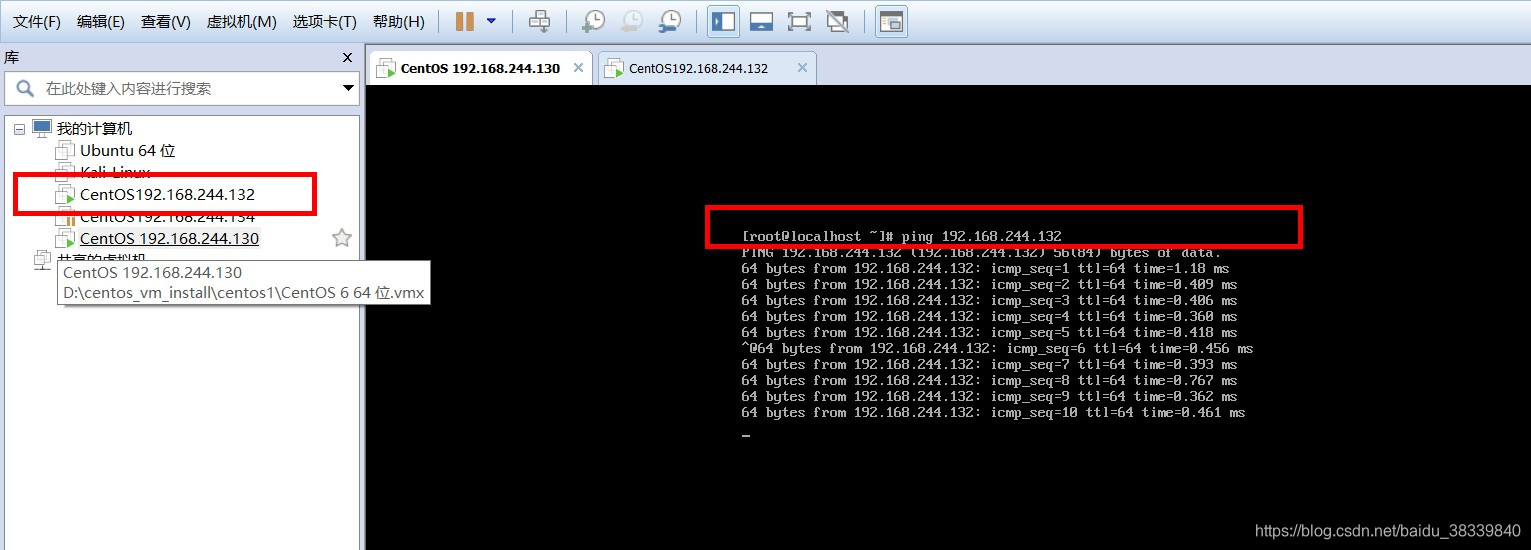Click the running VM icon for CentOS 192.168.244.130
This screenshot has width=1531, height=550.
[x=65, y=239]
